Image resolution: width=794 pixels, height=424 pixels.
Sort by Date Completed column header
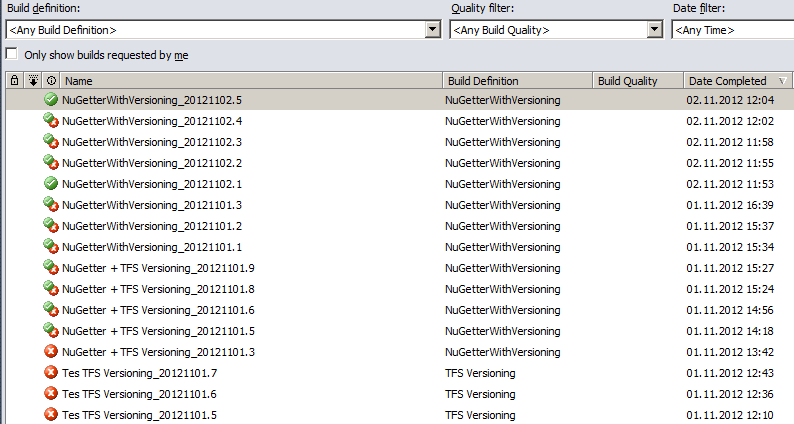pos(738,81)
